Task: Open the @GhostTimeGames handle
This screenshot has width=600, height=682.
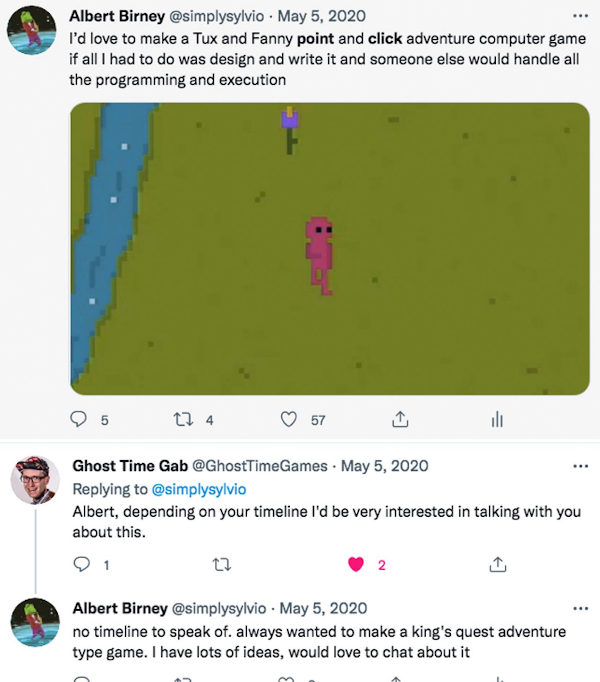Action: (x=259, y=466)
